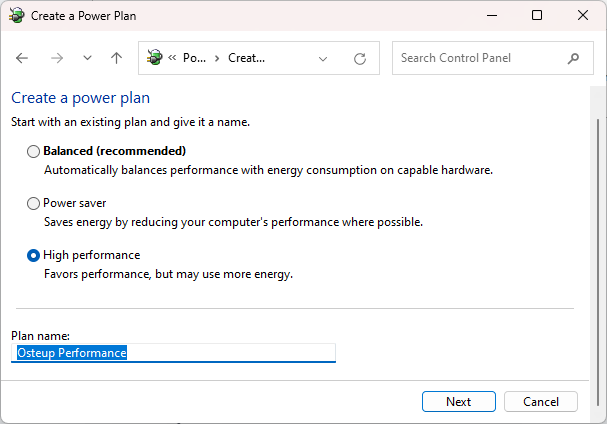This screenshot has width=607, height=424.
Task: Click the "Creat..." breadcrumb item
Action: pyautogui.click(x=246, y=58)
